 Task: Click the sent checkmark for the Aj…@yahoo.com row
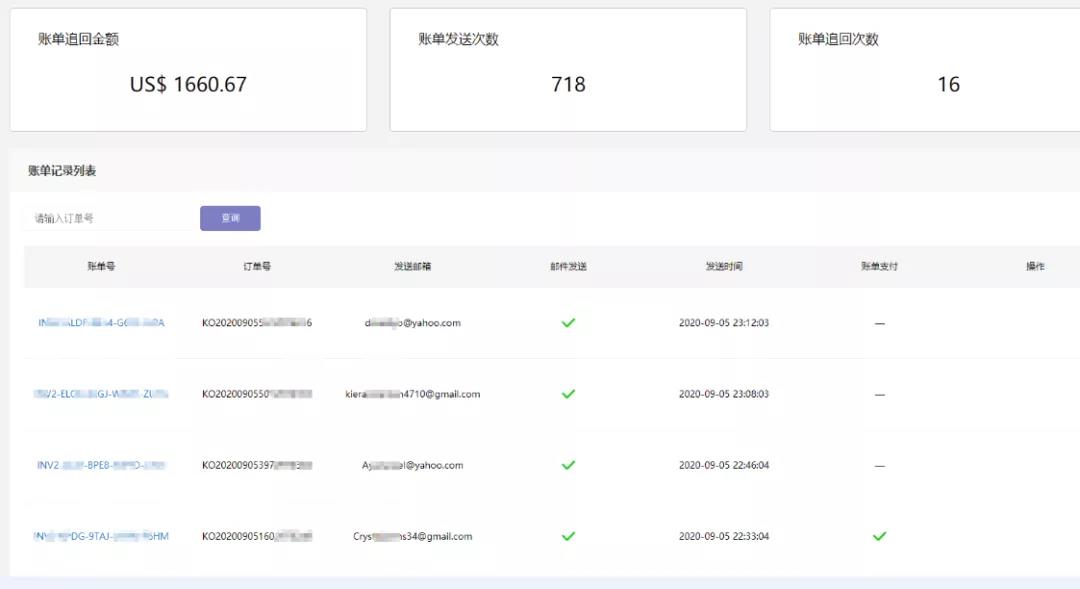(x=568, y=465)
